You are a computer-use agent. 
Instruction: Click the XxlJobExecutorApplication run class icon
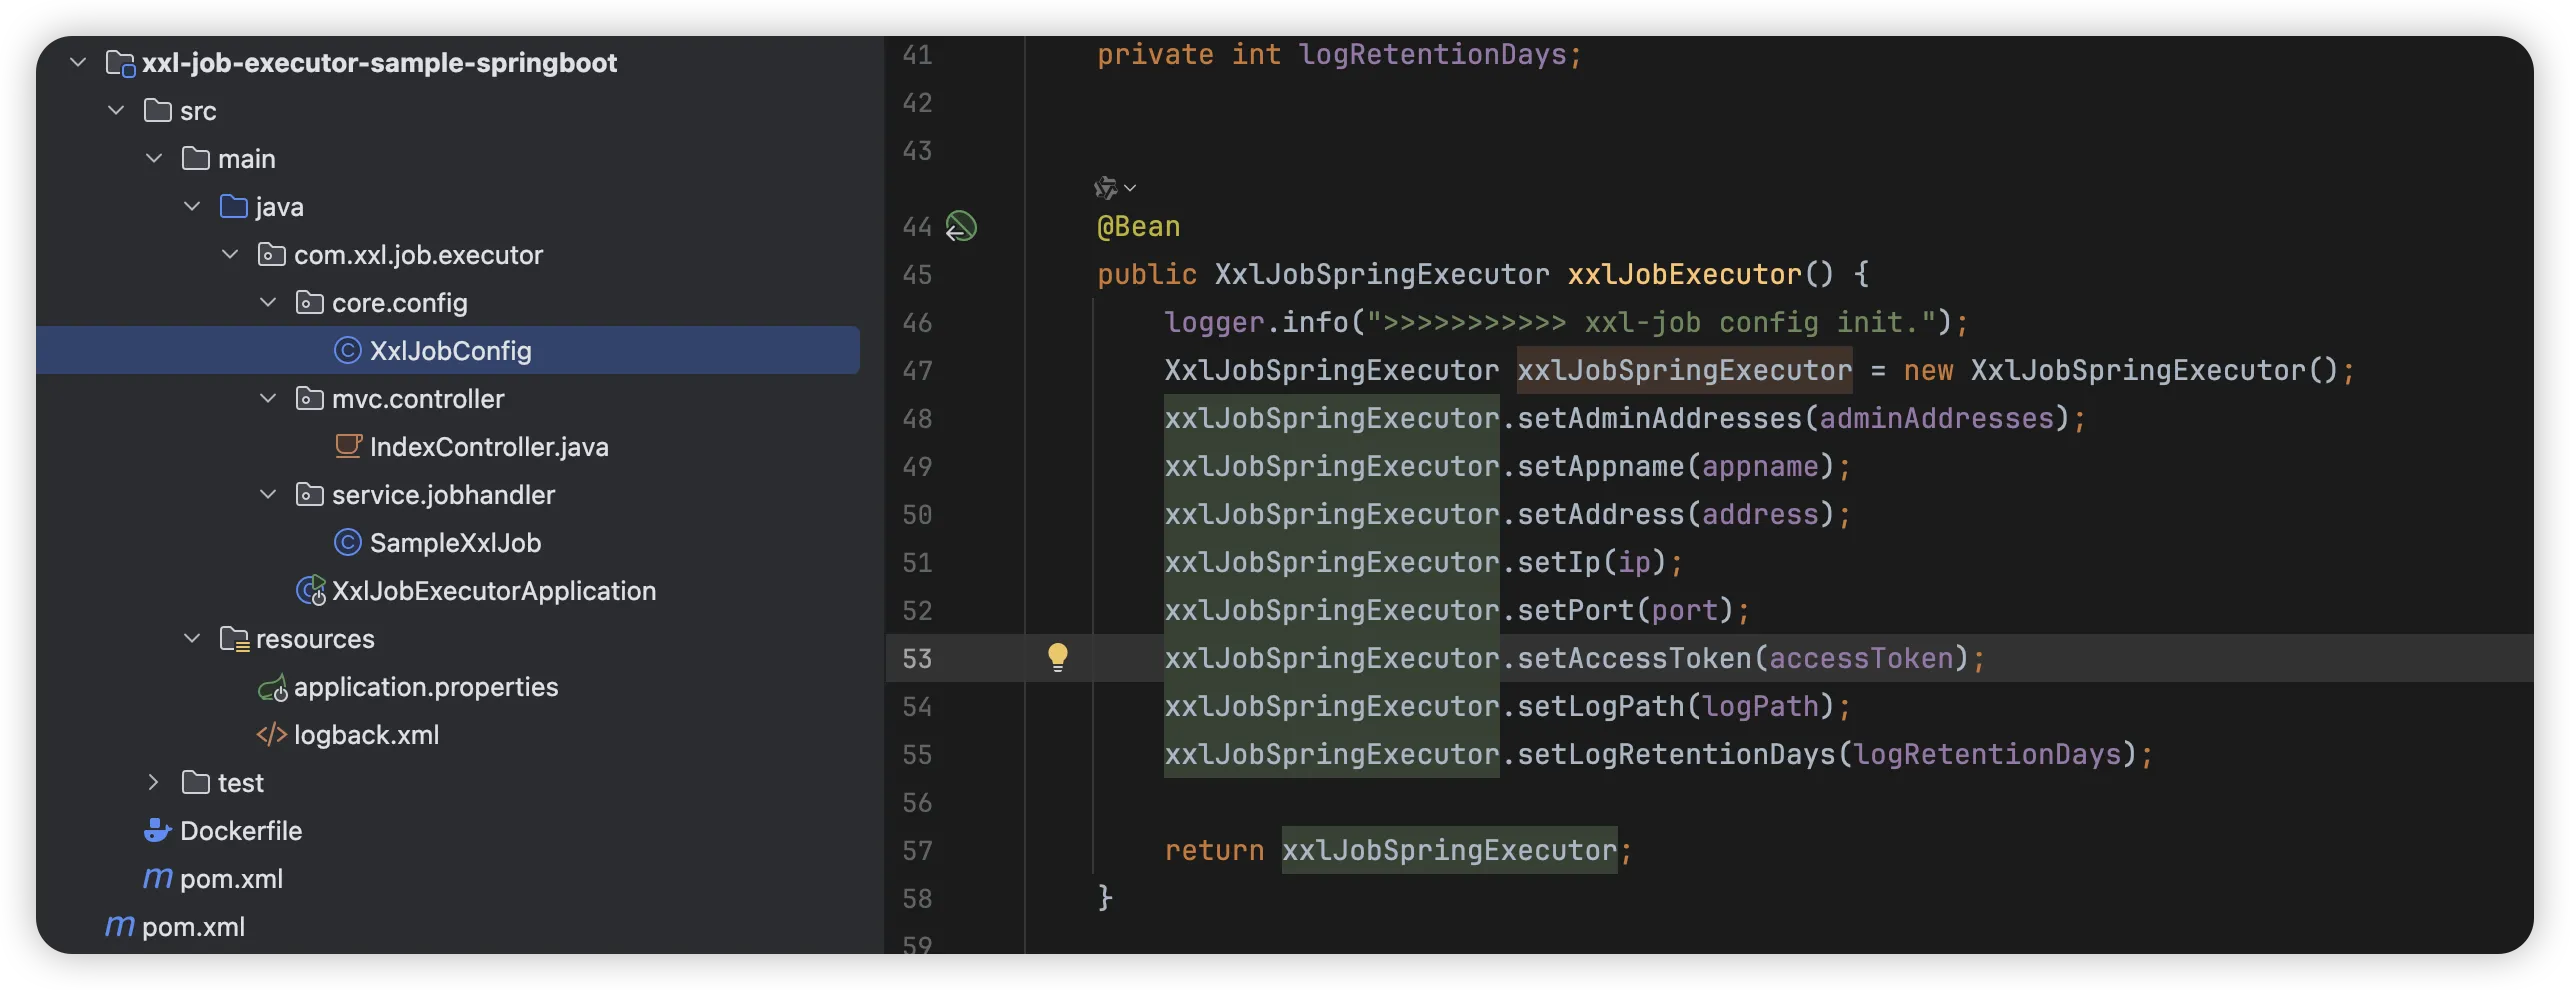311,591
